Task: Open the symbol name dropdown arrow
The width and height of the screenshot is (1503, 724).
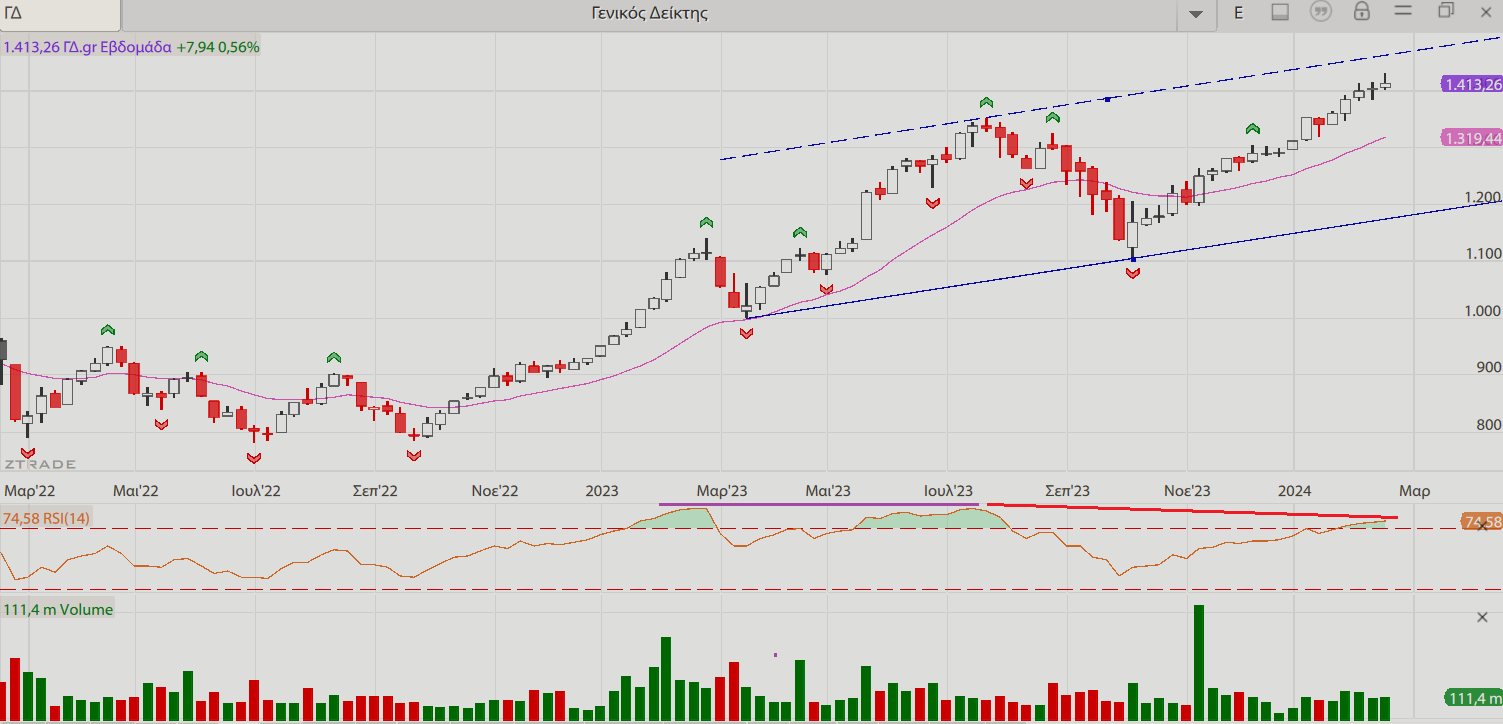Action: click(1196, 13)
